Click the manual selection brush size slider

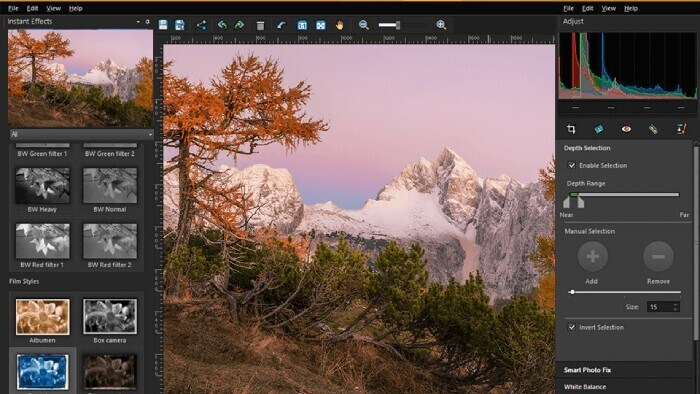click(x=625, y=292)
